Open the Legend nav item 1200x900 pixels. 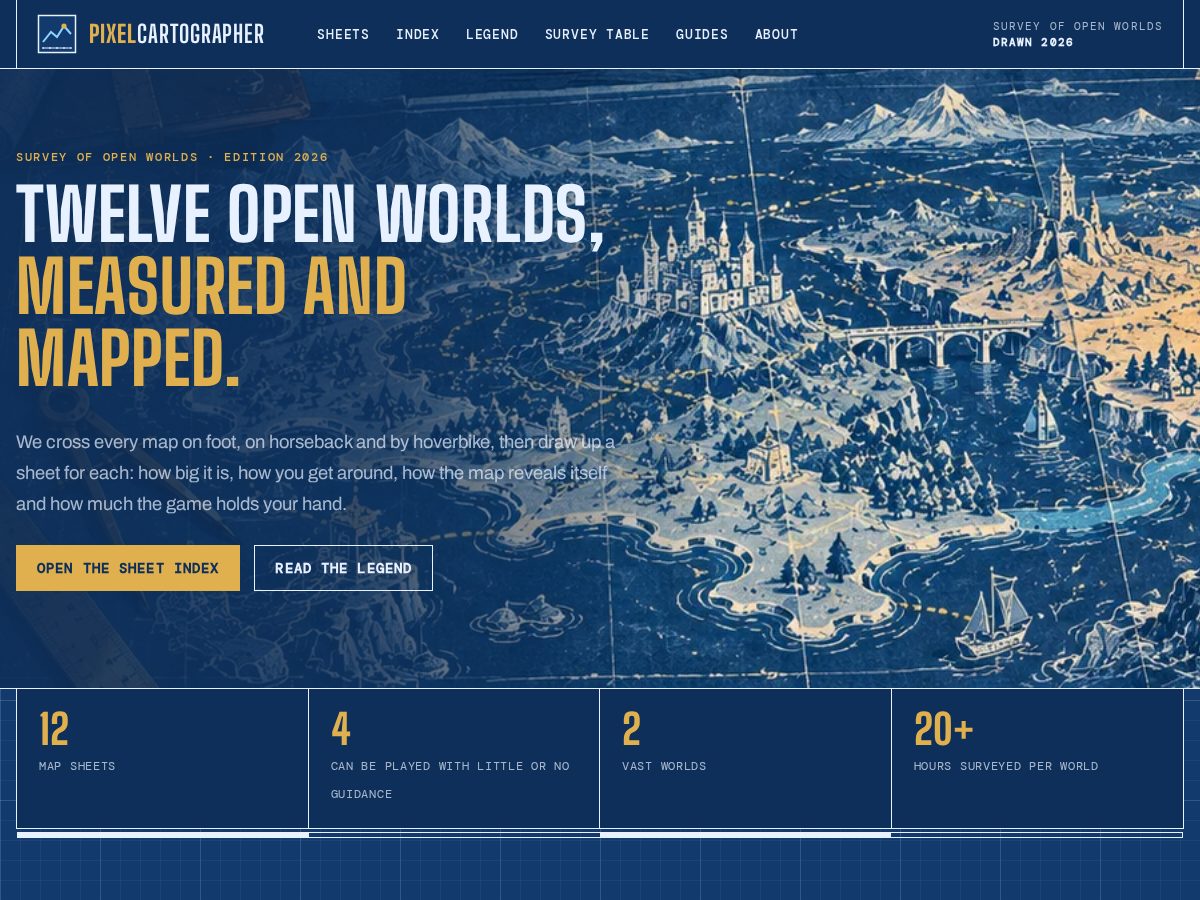492,34
